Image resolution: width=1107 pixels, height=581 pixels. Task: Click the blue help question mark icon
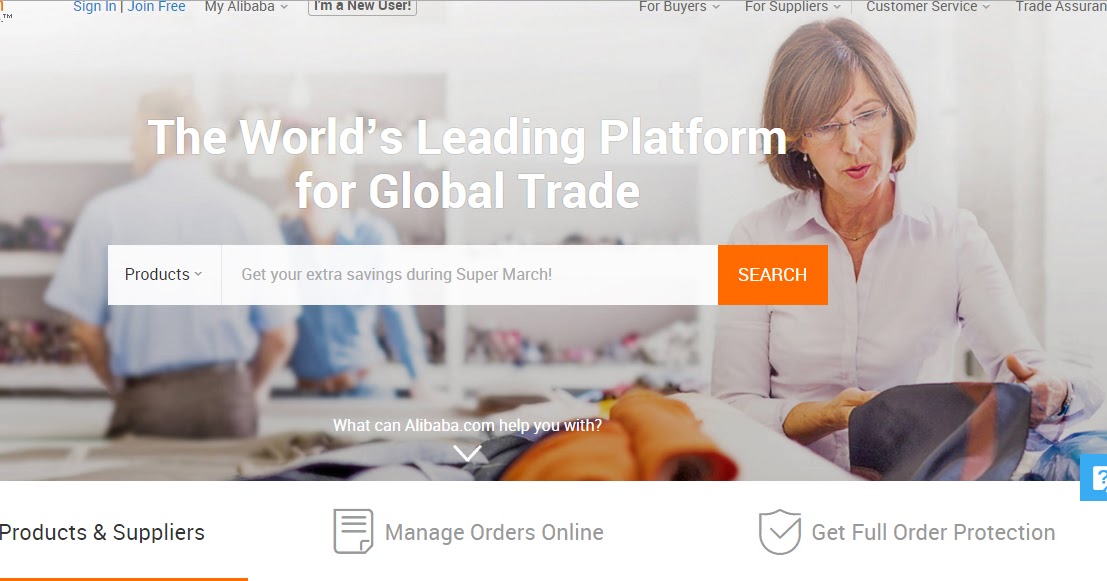pyautogui.click(x=1095, y=478)
